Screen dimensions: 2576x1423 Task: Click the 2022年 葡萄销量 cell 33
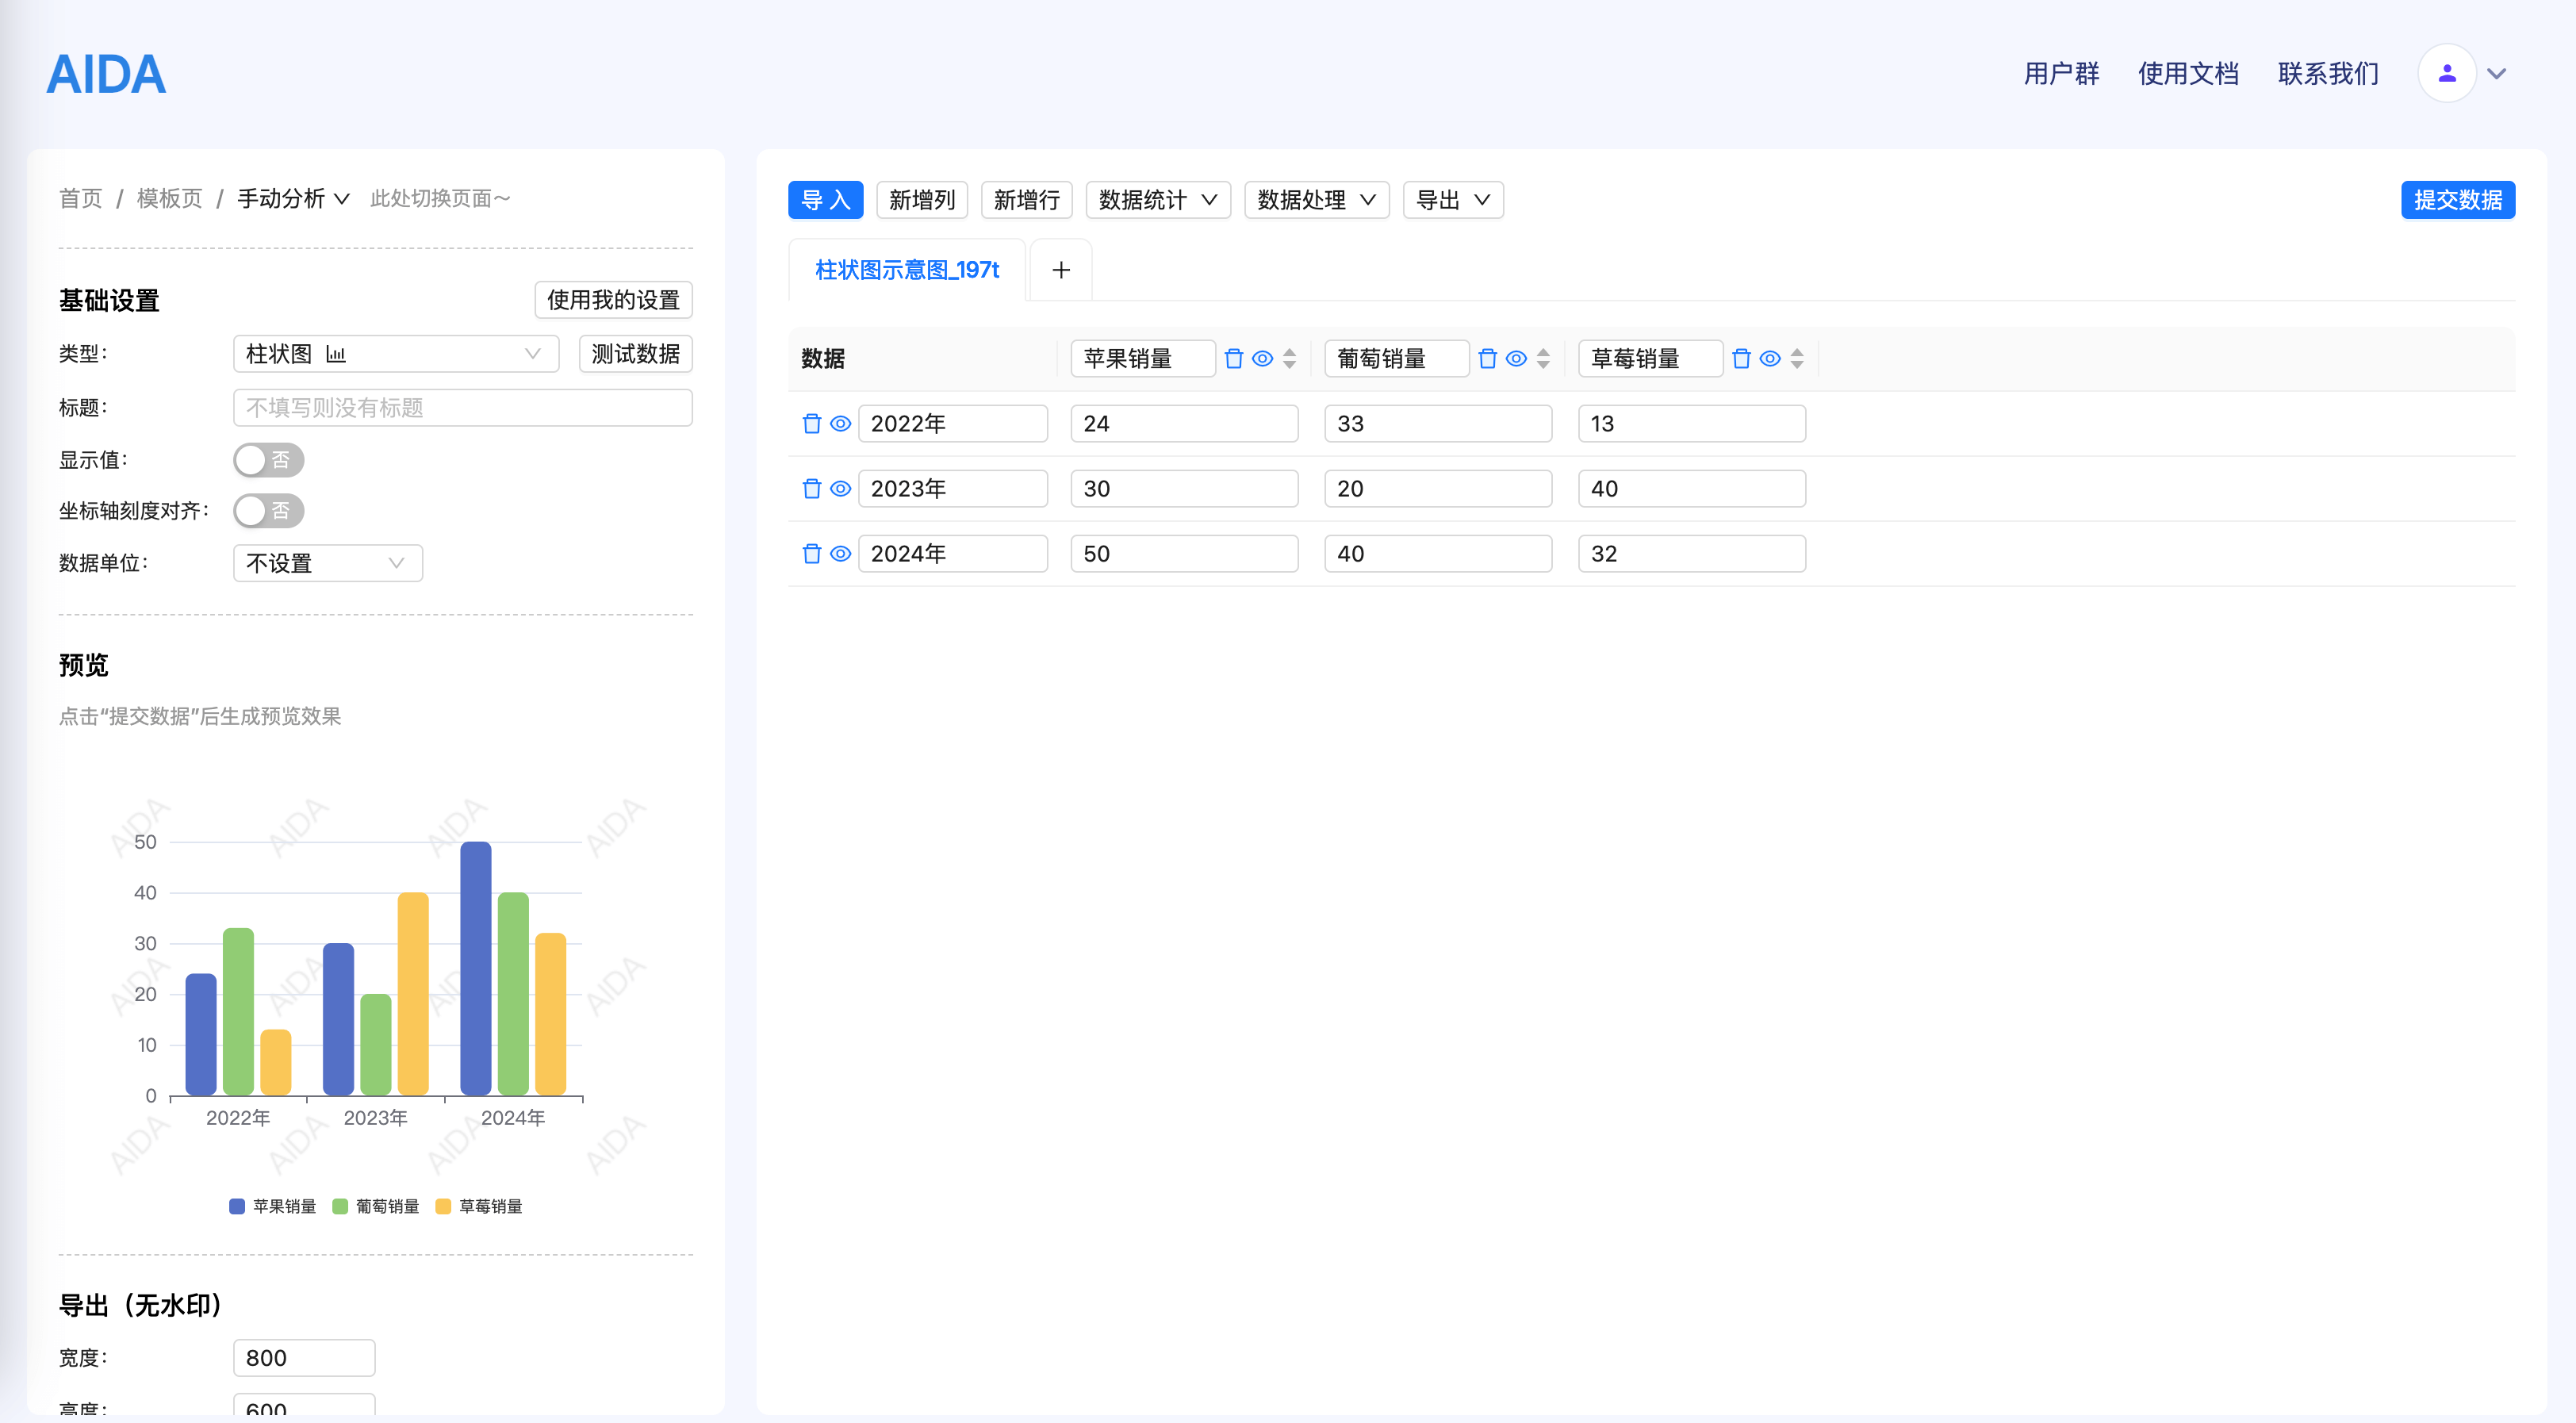pyautogui.click(x=1438, y=423)
